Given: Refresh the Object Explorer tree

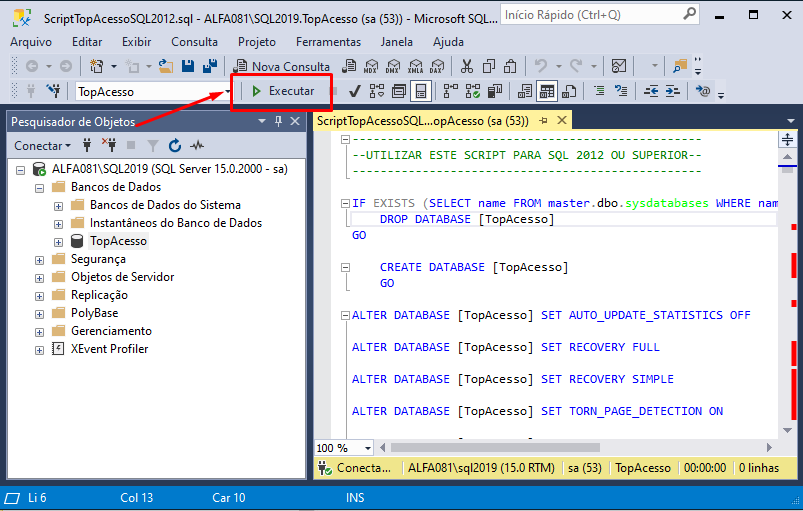Looking at the screenshot, I should (175, 145).
